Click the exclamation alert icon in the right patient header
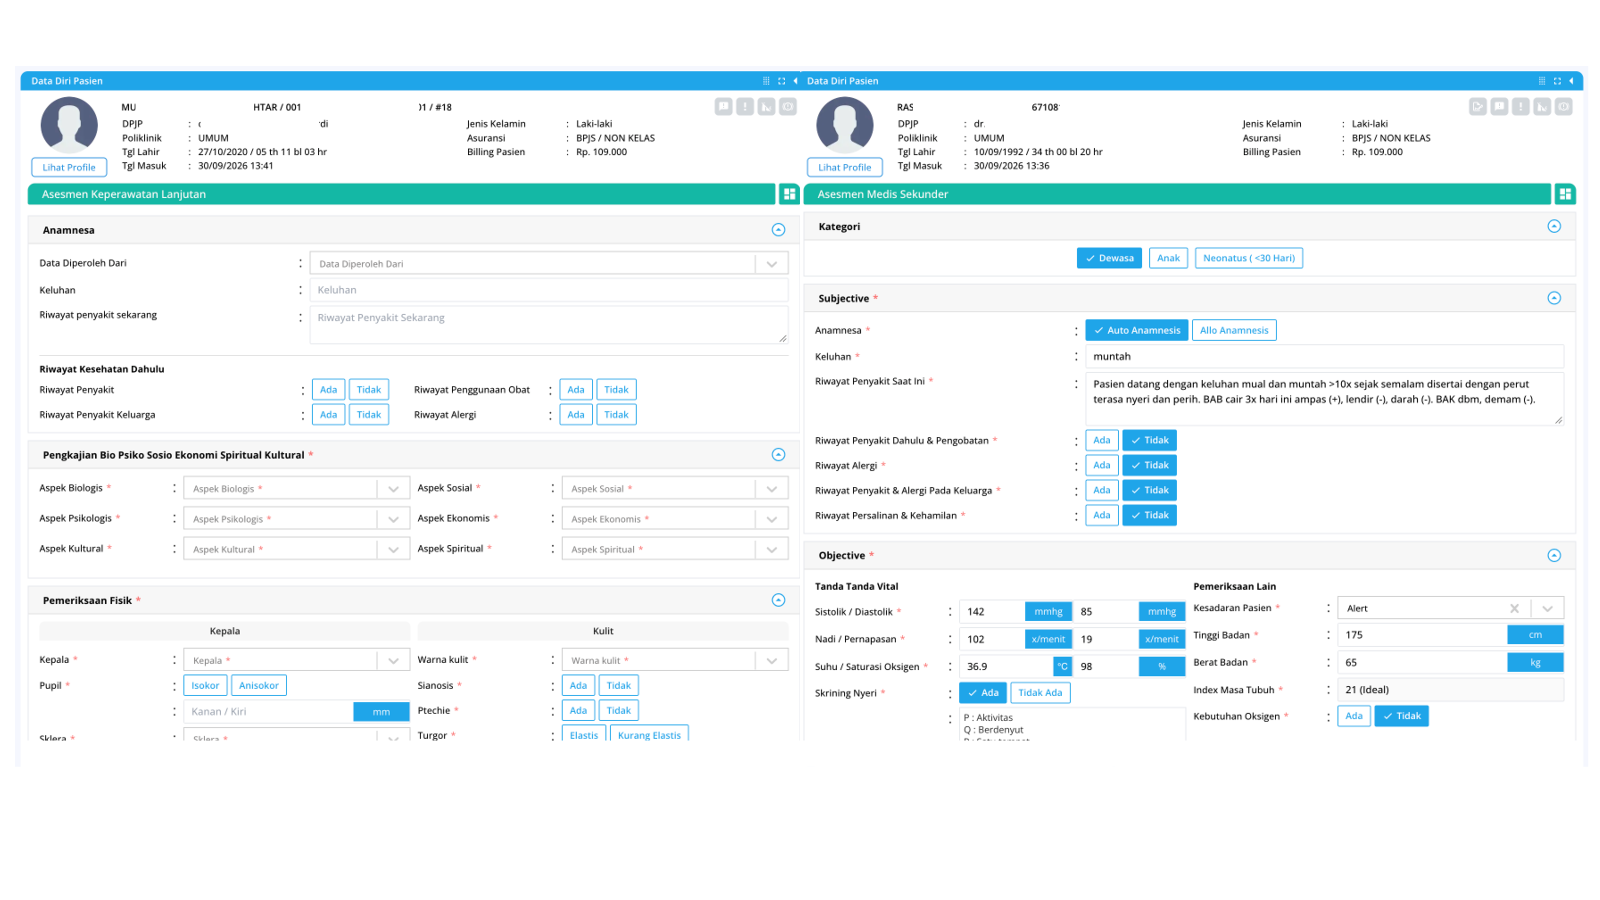The height and width of the screenshot is (900, 1600). pos(1521,106)
